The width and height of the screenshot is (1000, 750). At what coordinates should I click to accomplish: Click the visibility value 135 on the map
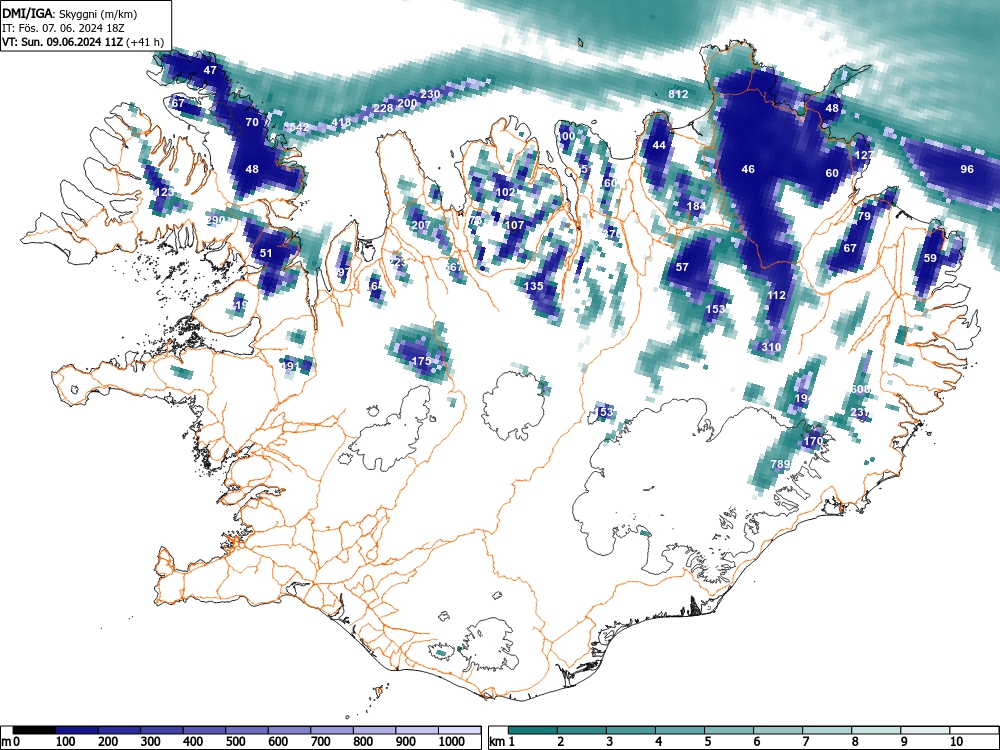533,286
